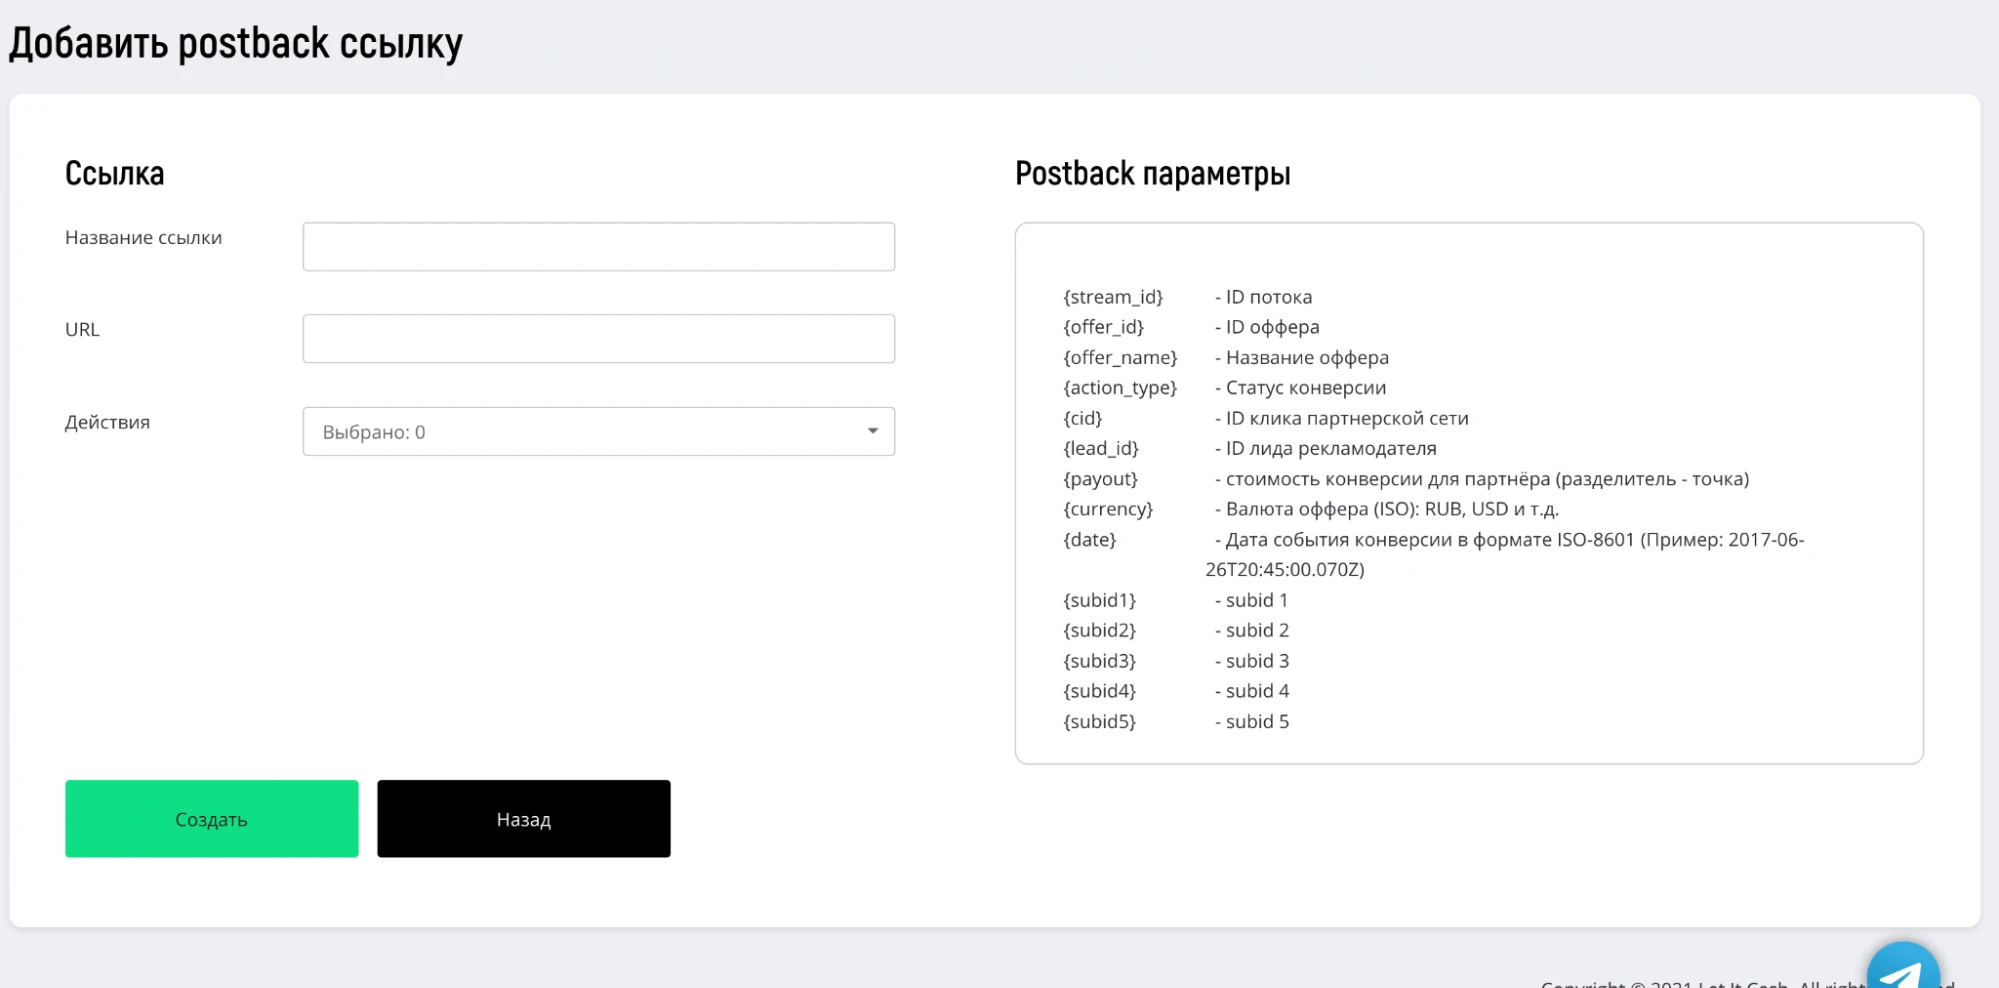Click the 'Статус конверсии' description

coord(1300,388)
